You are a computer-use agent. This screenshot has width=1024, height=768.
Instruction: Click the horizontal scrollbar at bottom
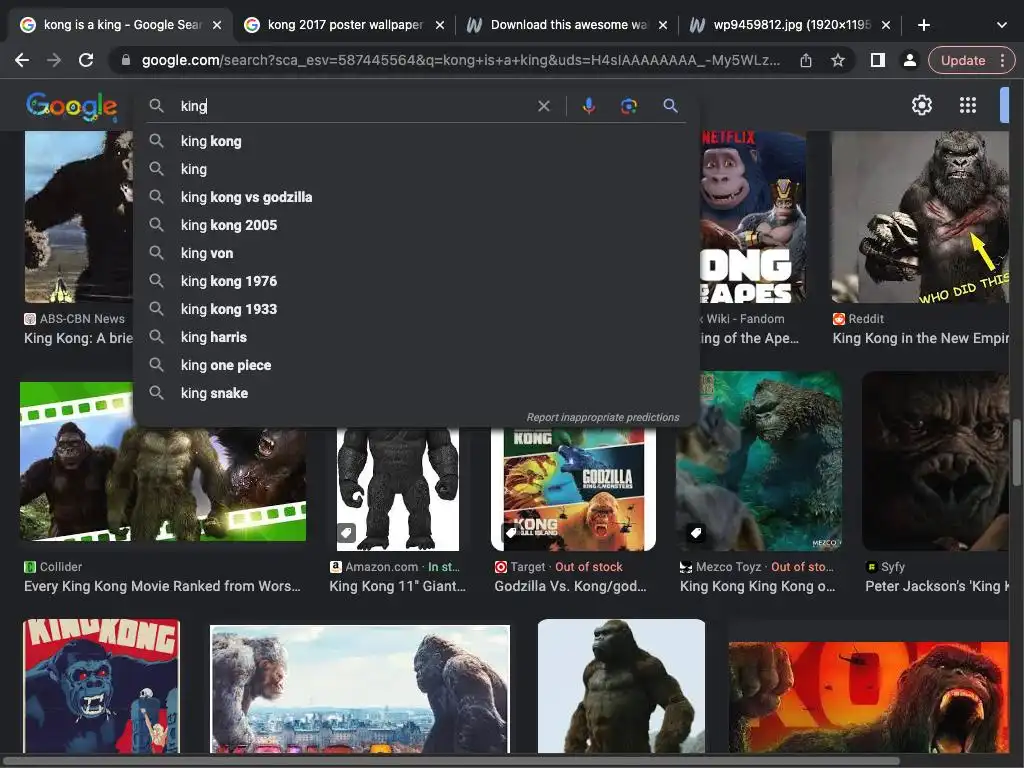(x=451, y=760)
